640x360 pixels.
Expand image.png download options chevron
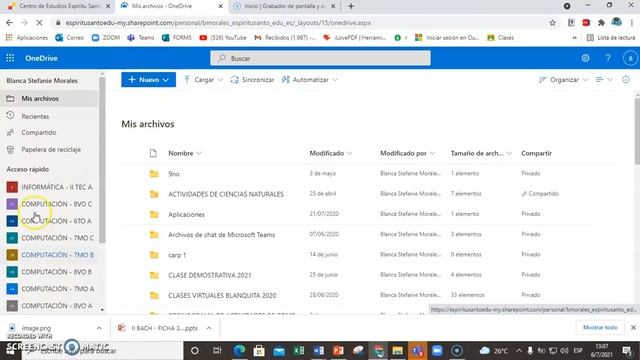(x=99, y=328)
